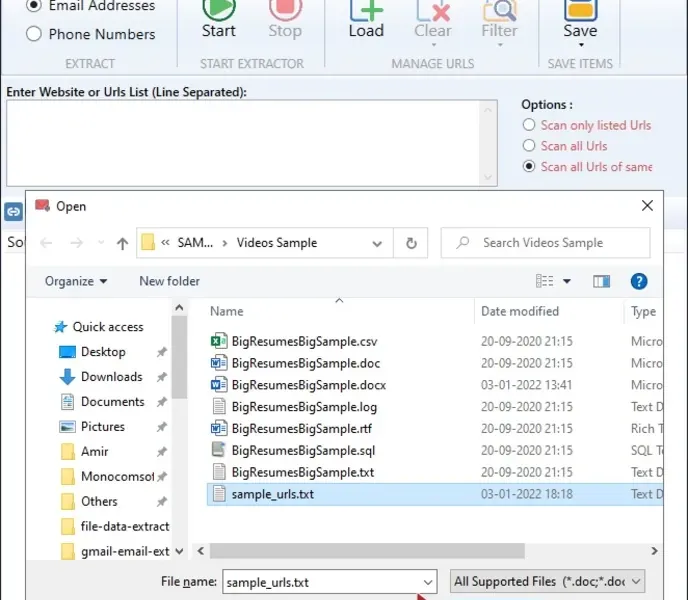Viewport: 688px width, 600px height.
Task: Open the dialog help button
Action: [639, 281]
